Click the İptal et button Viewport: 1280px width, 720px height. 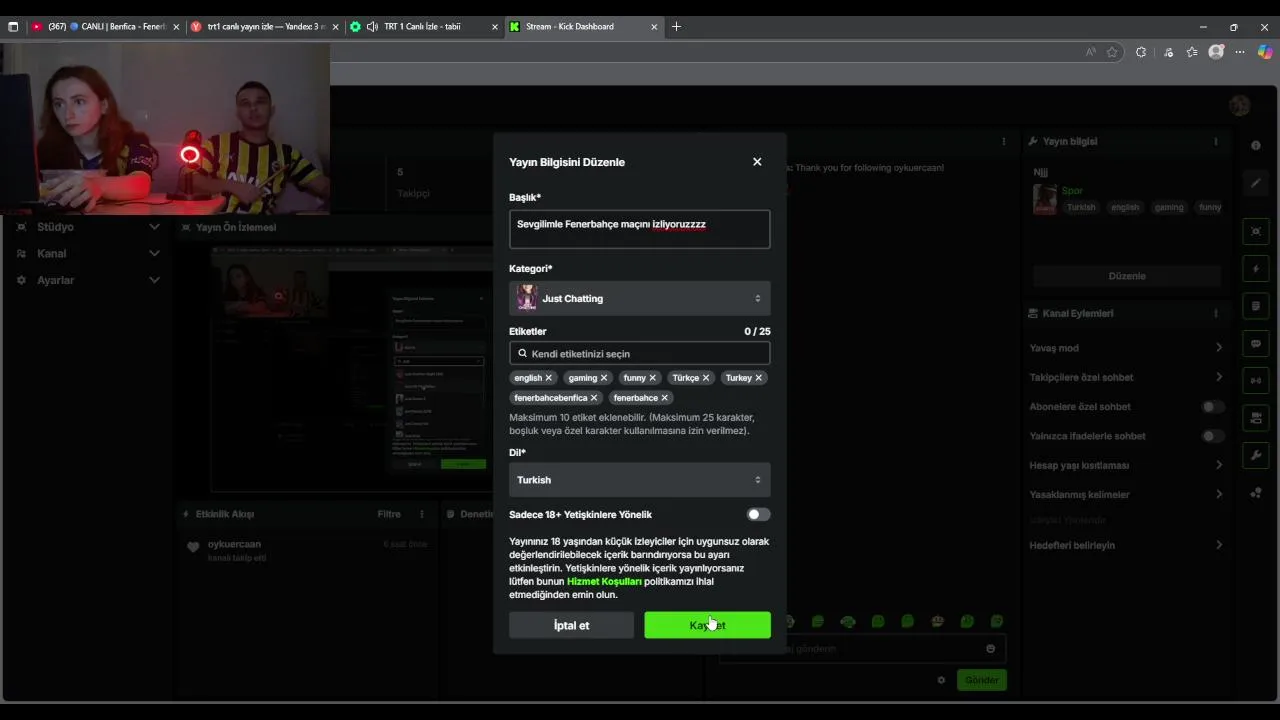(571, 625)
